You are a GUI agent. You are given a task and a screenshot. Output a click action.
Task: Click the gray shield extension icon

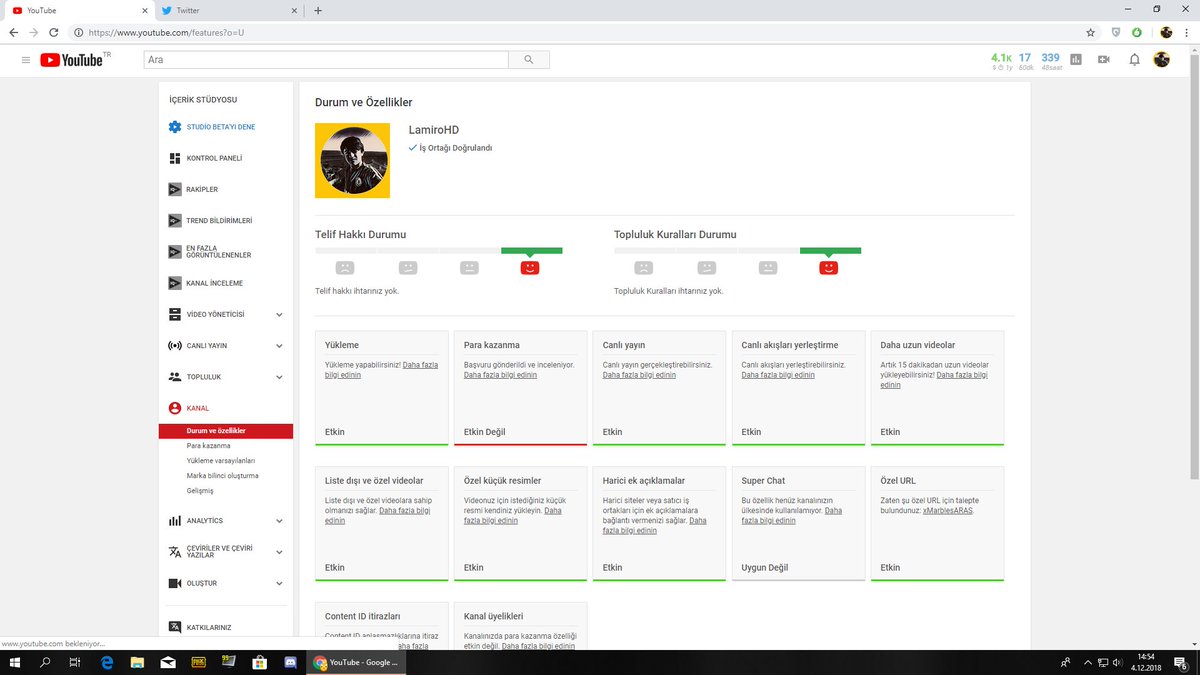coord(1116,32)
